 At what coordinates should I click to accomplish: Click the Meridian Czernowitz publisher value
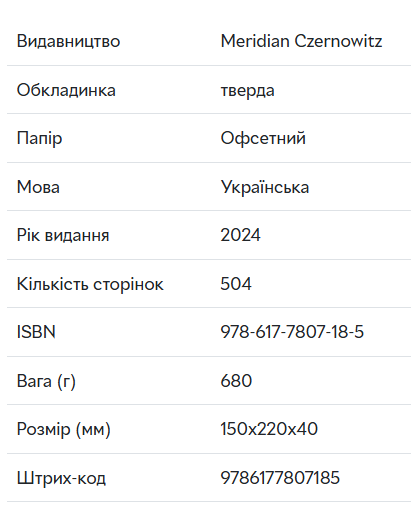(x=301, y=41)
